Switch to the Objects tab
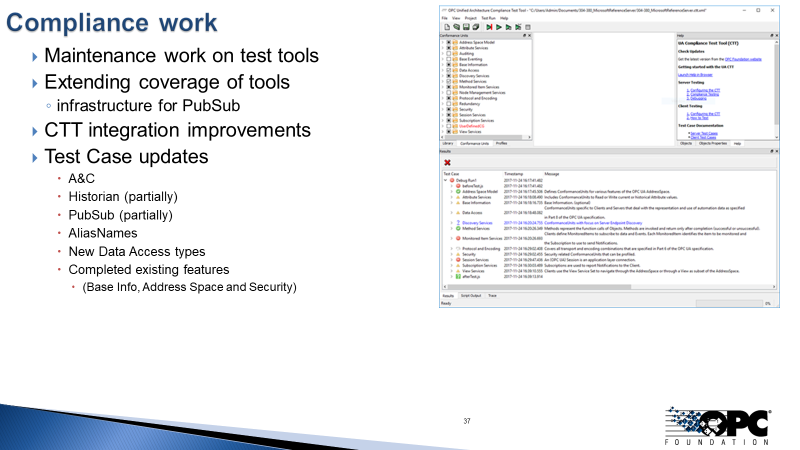The image size is (800, 450). pos(686,143)
